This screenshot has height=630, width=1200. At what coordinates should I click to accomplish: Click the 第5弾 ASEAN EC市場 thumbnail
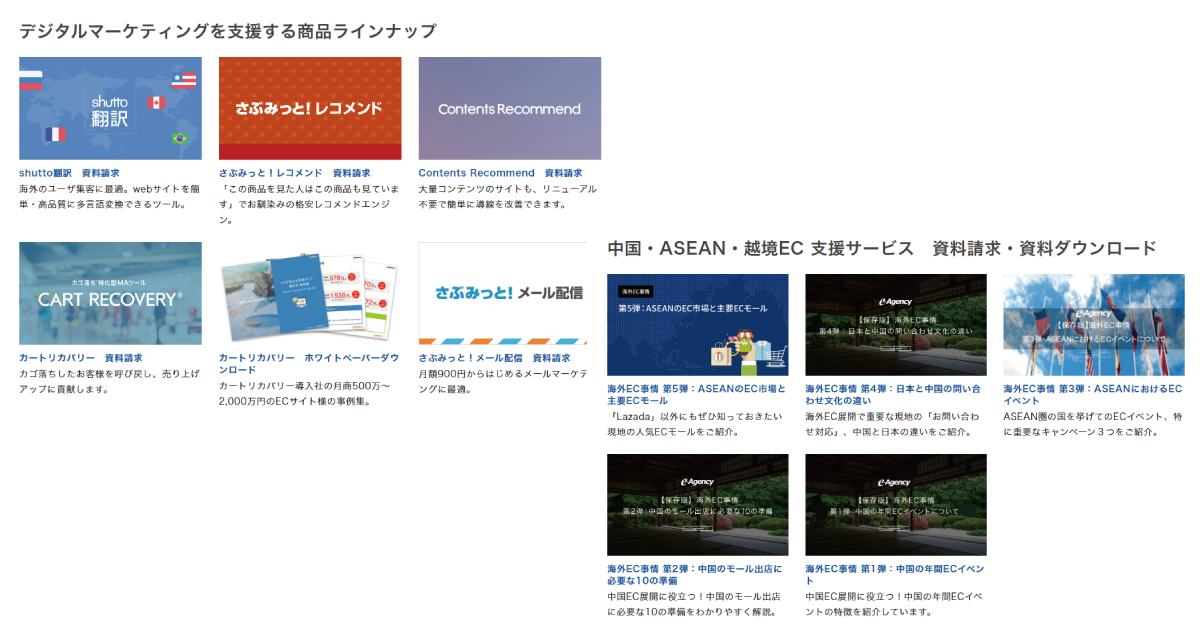(x=697, y=325)
